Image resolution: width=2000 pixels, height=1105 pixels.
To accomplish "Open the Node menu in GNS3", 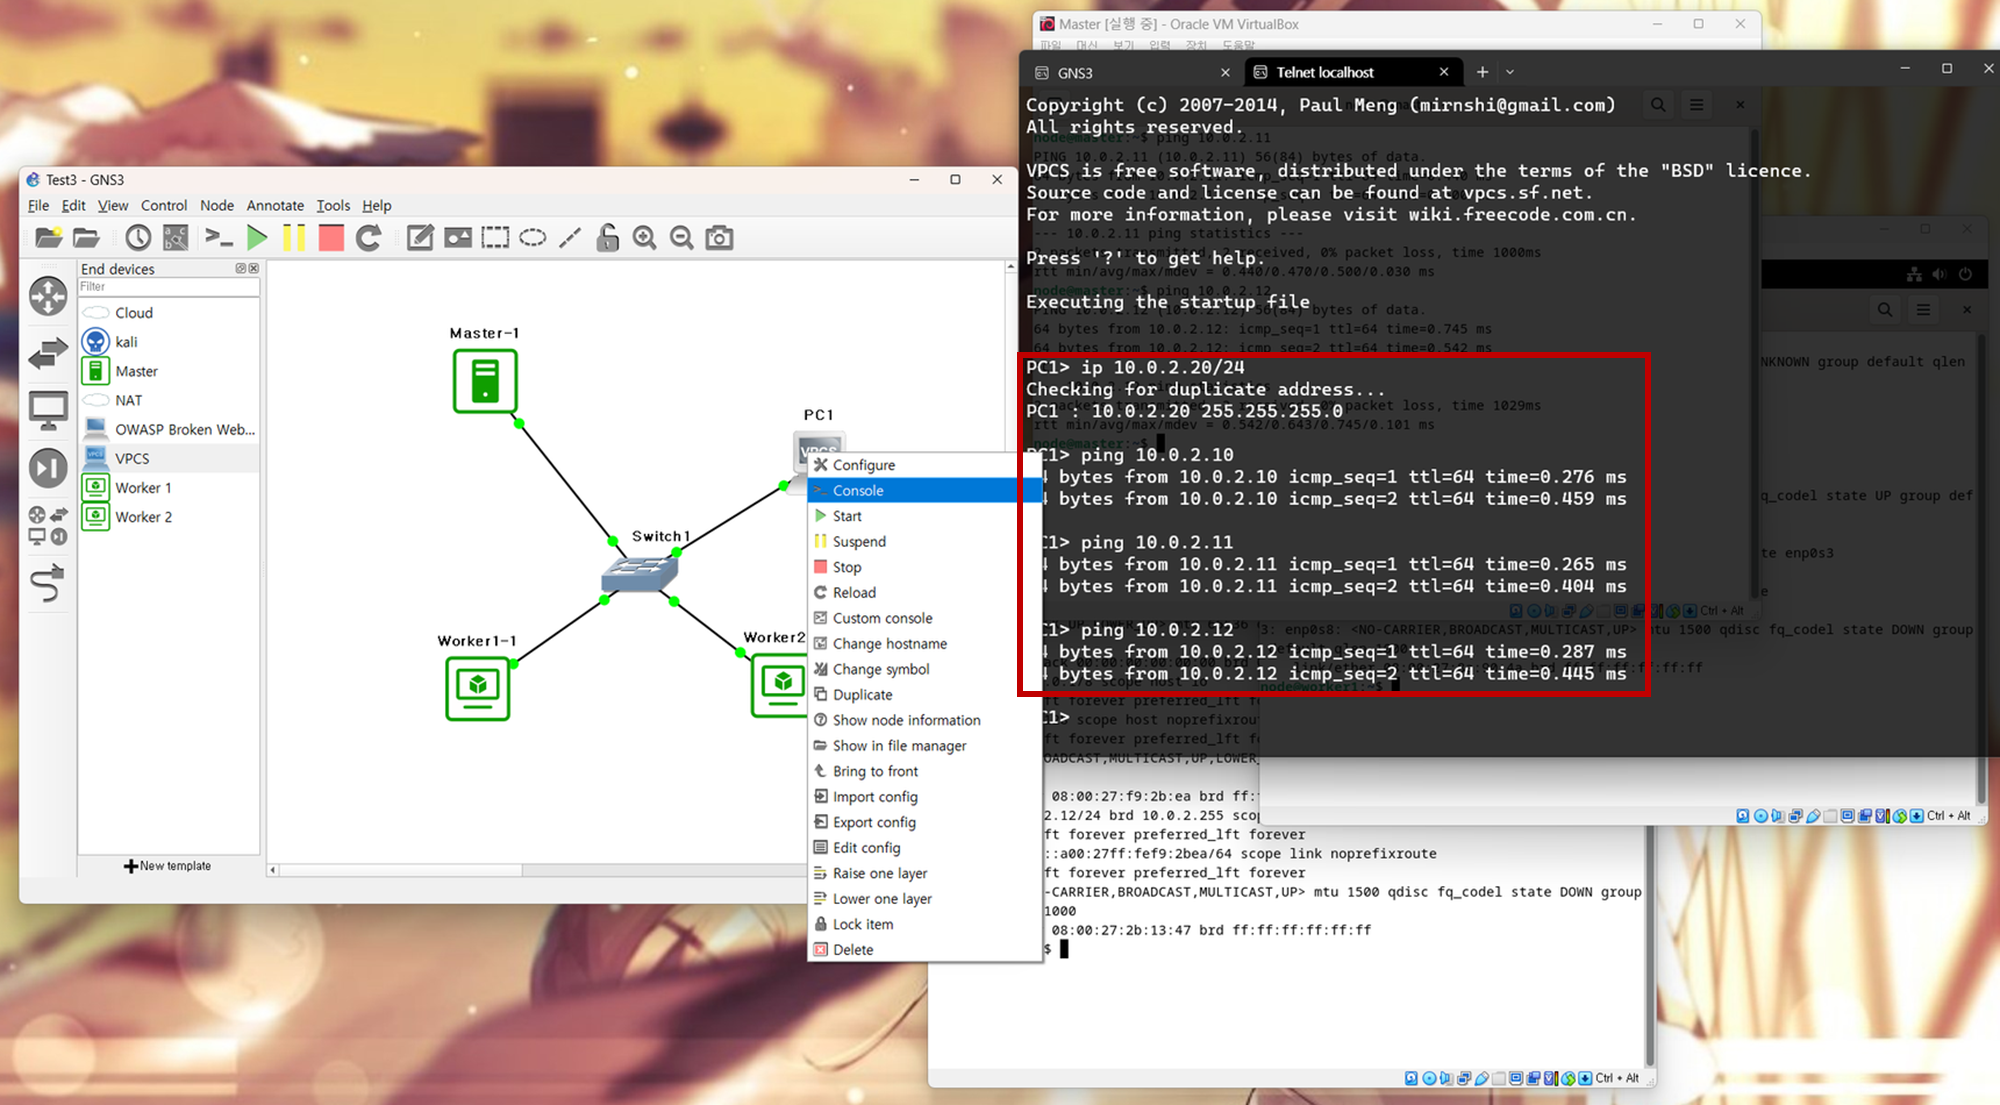I will [x=217, y=205].
